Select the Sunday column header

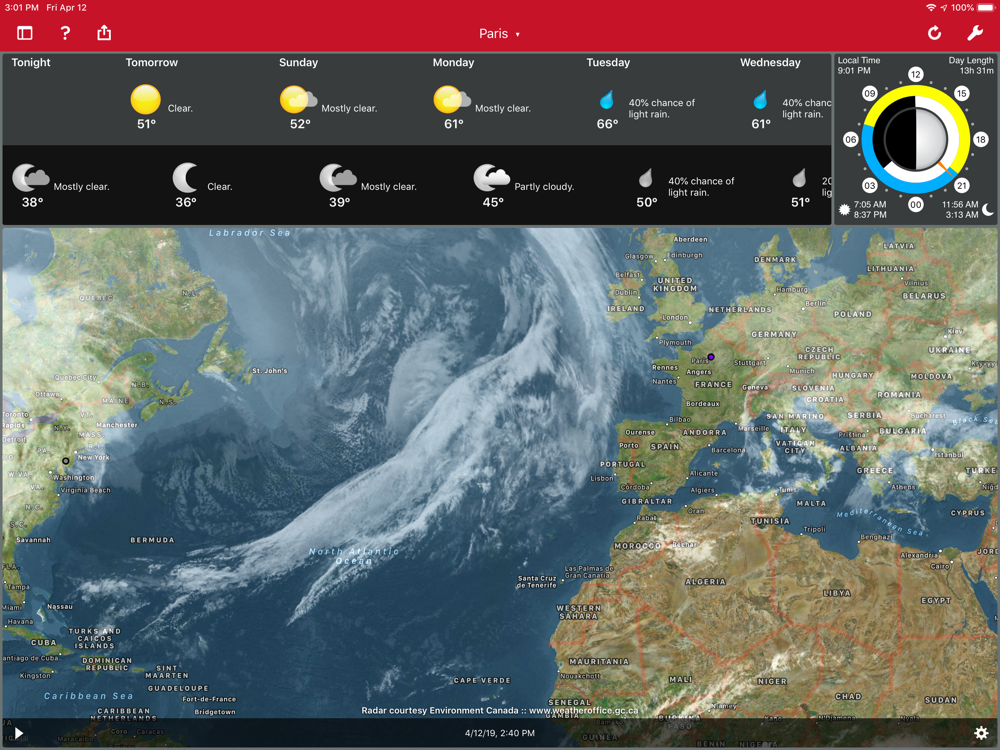pyautogui.click(x=298, y=62)
